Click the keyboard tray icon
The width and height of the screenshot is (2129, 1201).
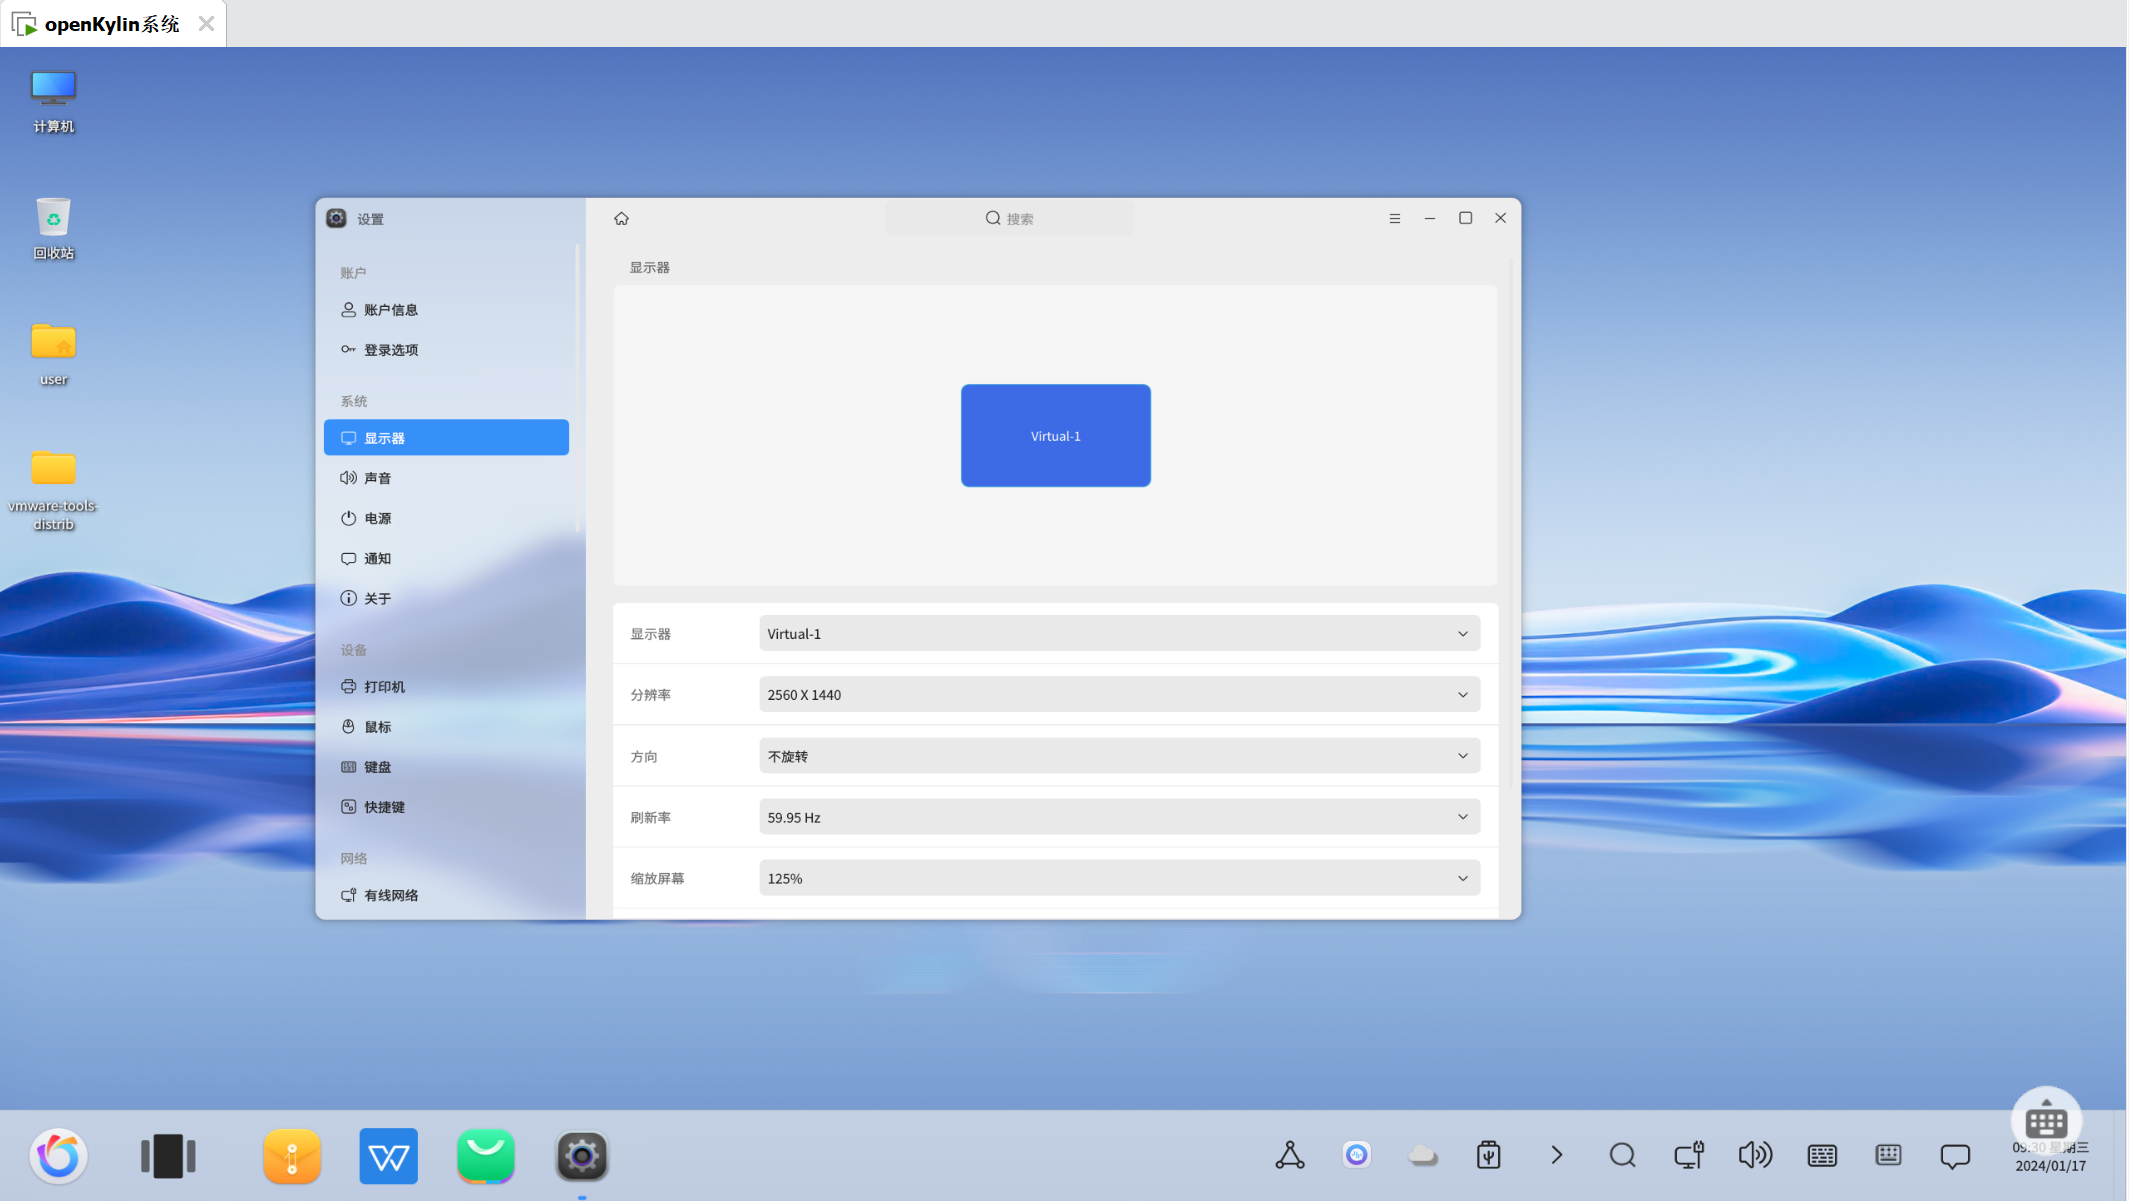pyautogui.click(x=1822, y=1156)
